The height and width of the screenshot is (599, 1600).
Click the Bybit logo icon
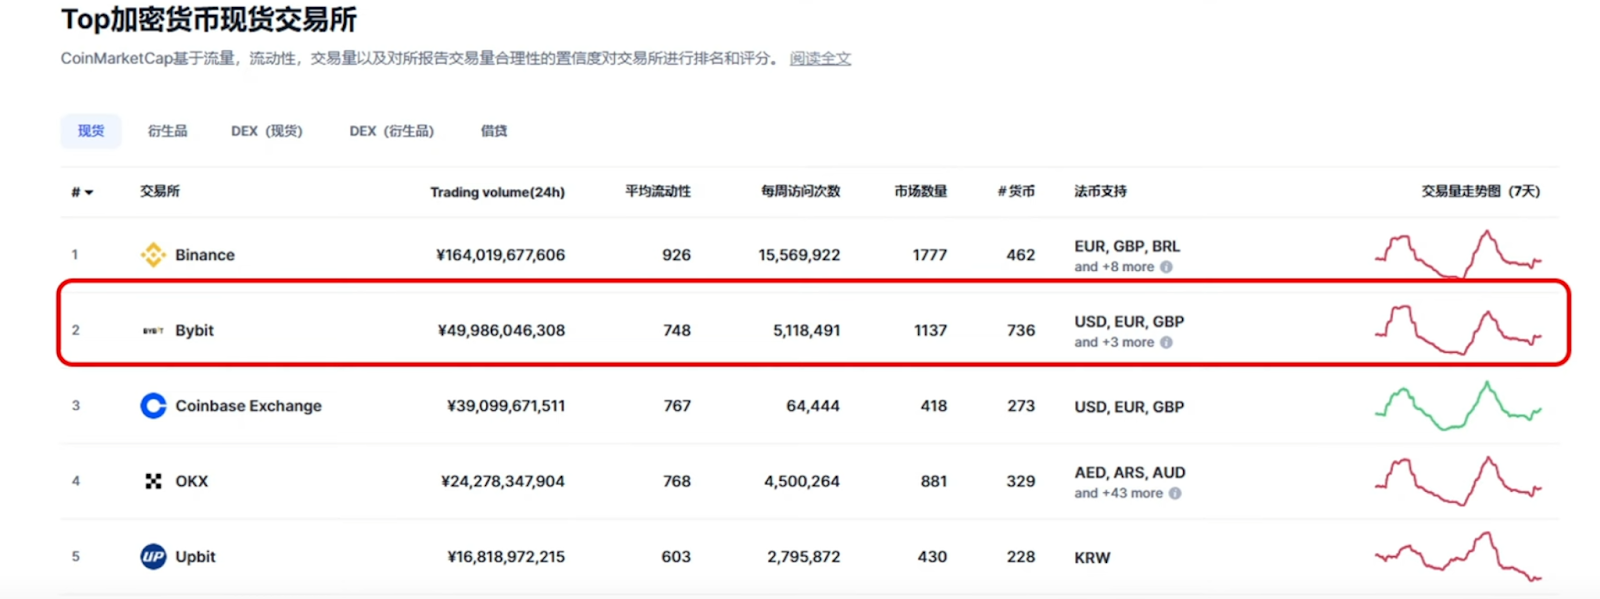tap(153, 331)
